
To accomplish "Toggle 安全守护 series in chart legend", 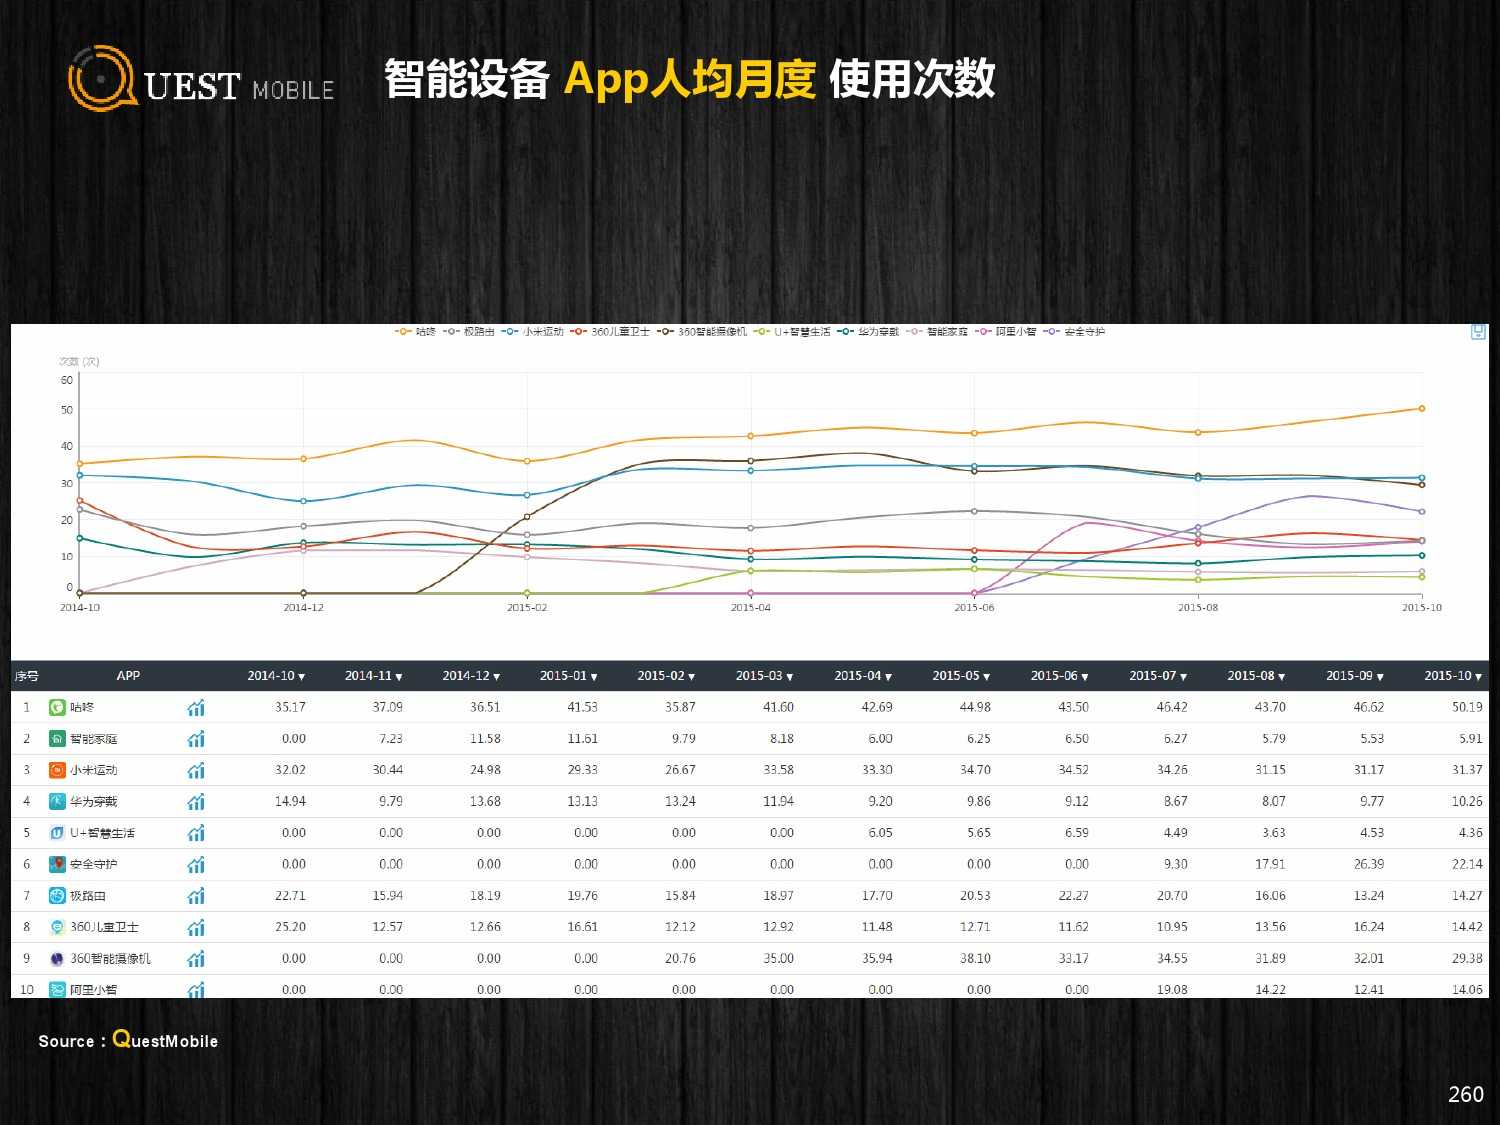I will point(1075,332).
